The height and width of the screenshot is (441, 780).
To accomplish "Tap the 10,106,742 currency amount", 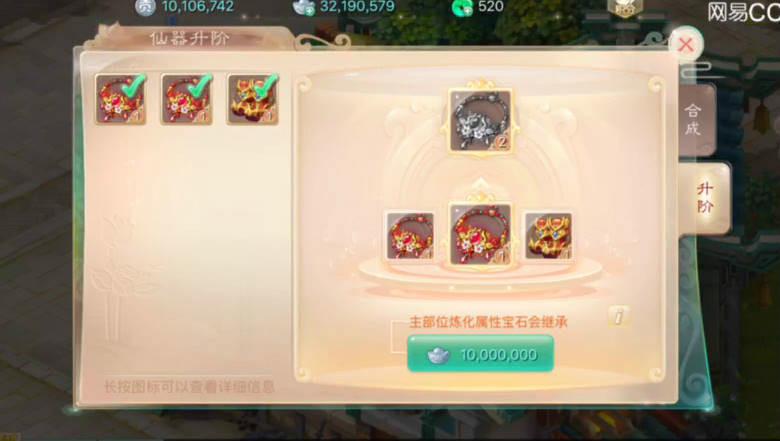I will 198,6.
